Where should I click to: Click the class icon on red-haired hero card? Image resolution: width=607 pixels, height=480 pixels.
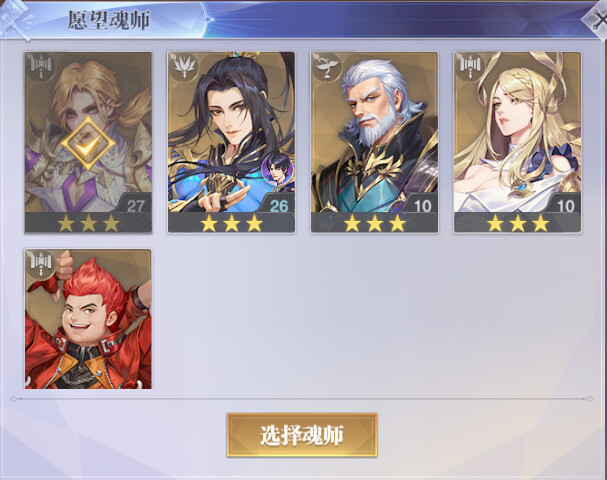41,264
